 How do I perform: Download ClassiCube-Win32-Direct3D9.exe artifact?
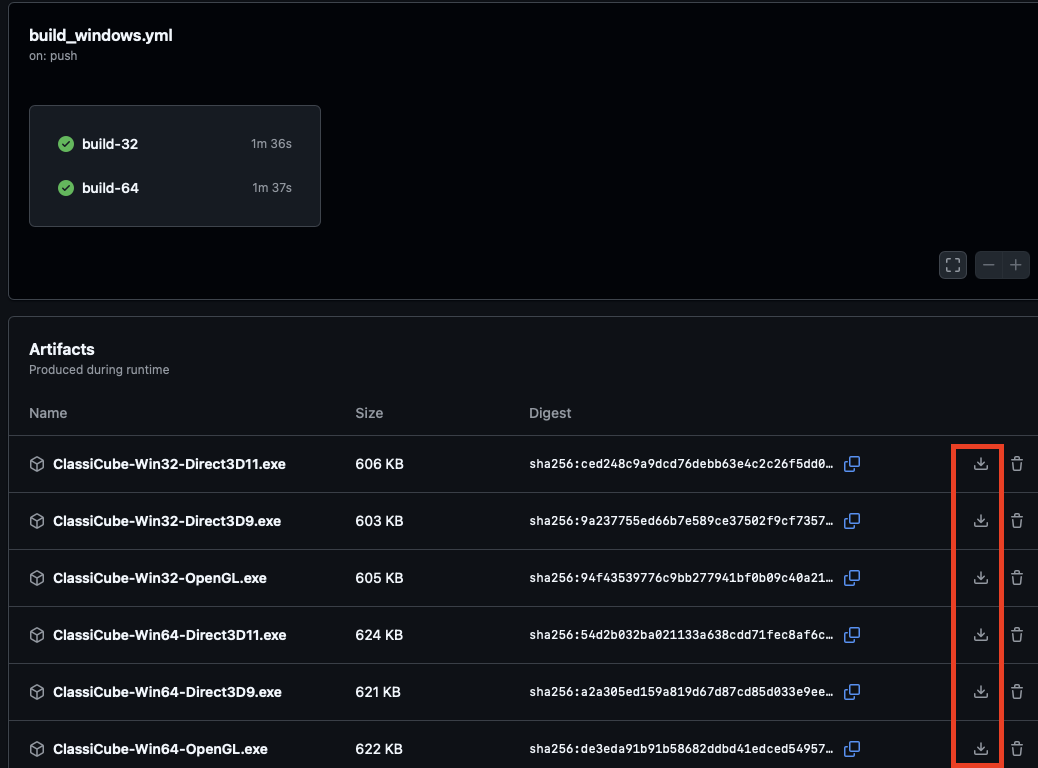(980, 521)
